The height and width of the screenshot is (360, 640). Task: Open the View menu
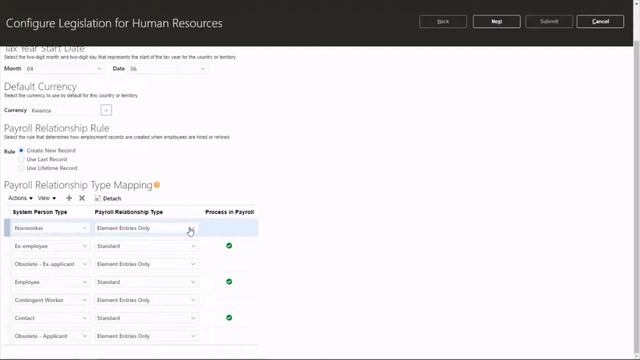47,198
